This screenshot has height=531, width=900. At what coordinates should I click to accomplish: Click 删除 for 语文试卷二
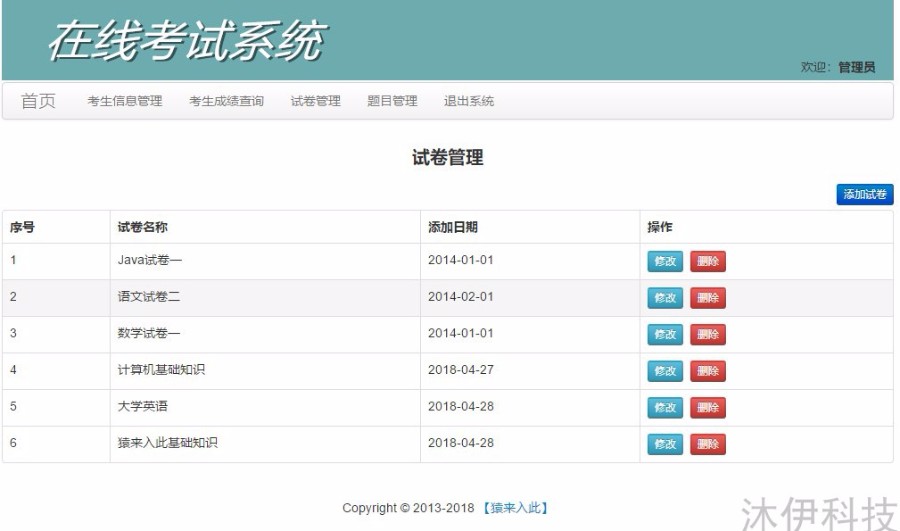coord(708,298)
